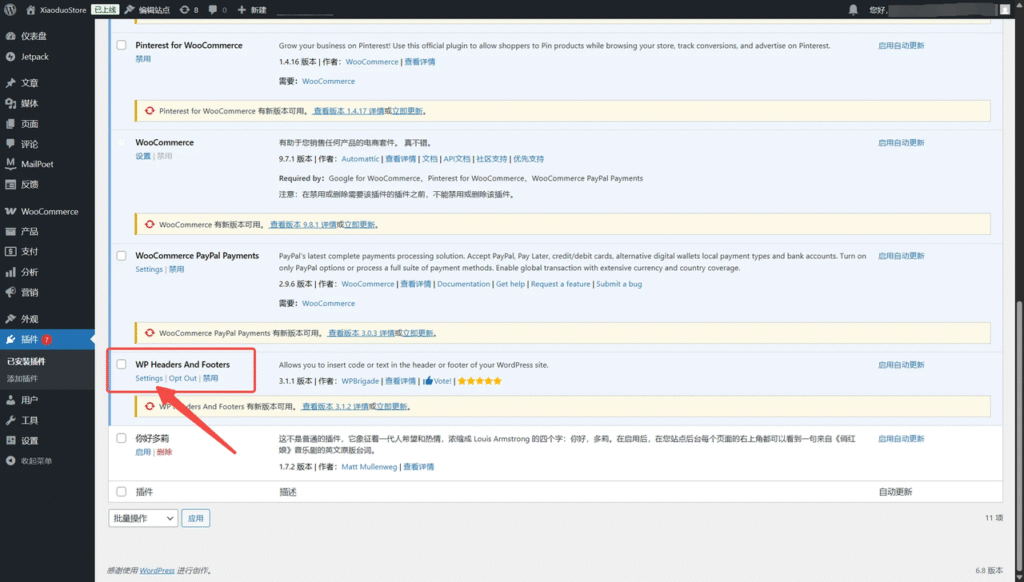
Task: Open the 批量操作 bulk actions dropdown
Action: pyautogui.click(x=143, y=518)
